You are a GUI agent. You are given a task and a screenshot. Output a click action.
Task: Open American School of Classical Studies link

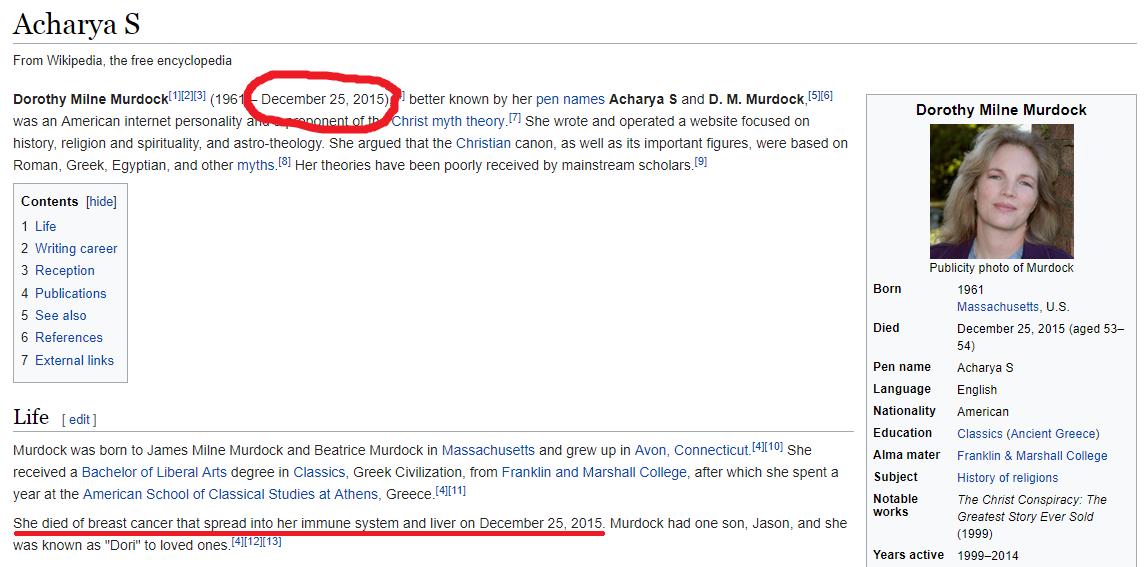tap(230, 495)
